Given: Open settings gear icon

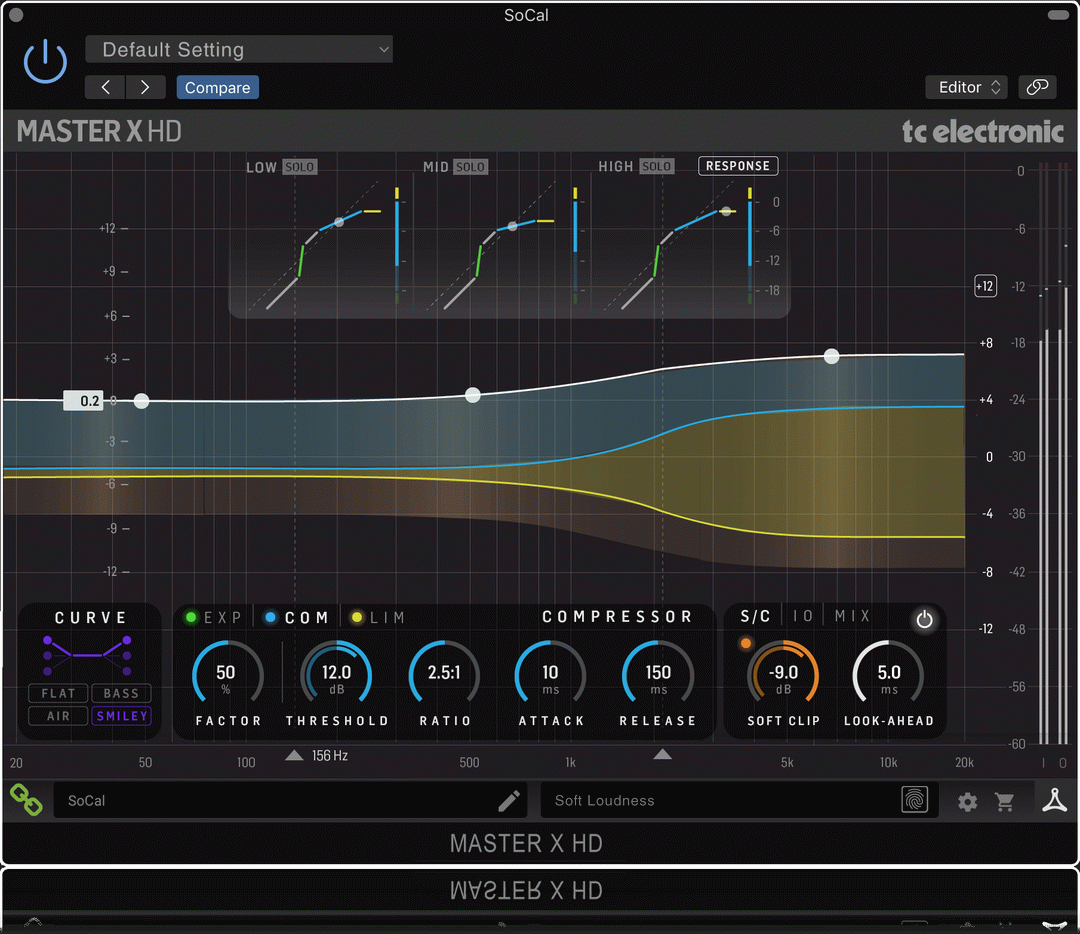Looking at the screenshot, I should click(x=967, y=801).
